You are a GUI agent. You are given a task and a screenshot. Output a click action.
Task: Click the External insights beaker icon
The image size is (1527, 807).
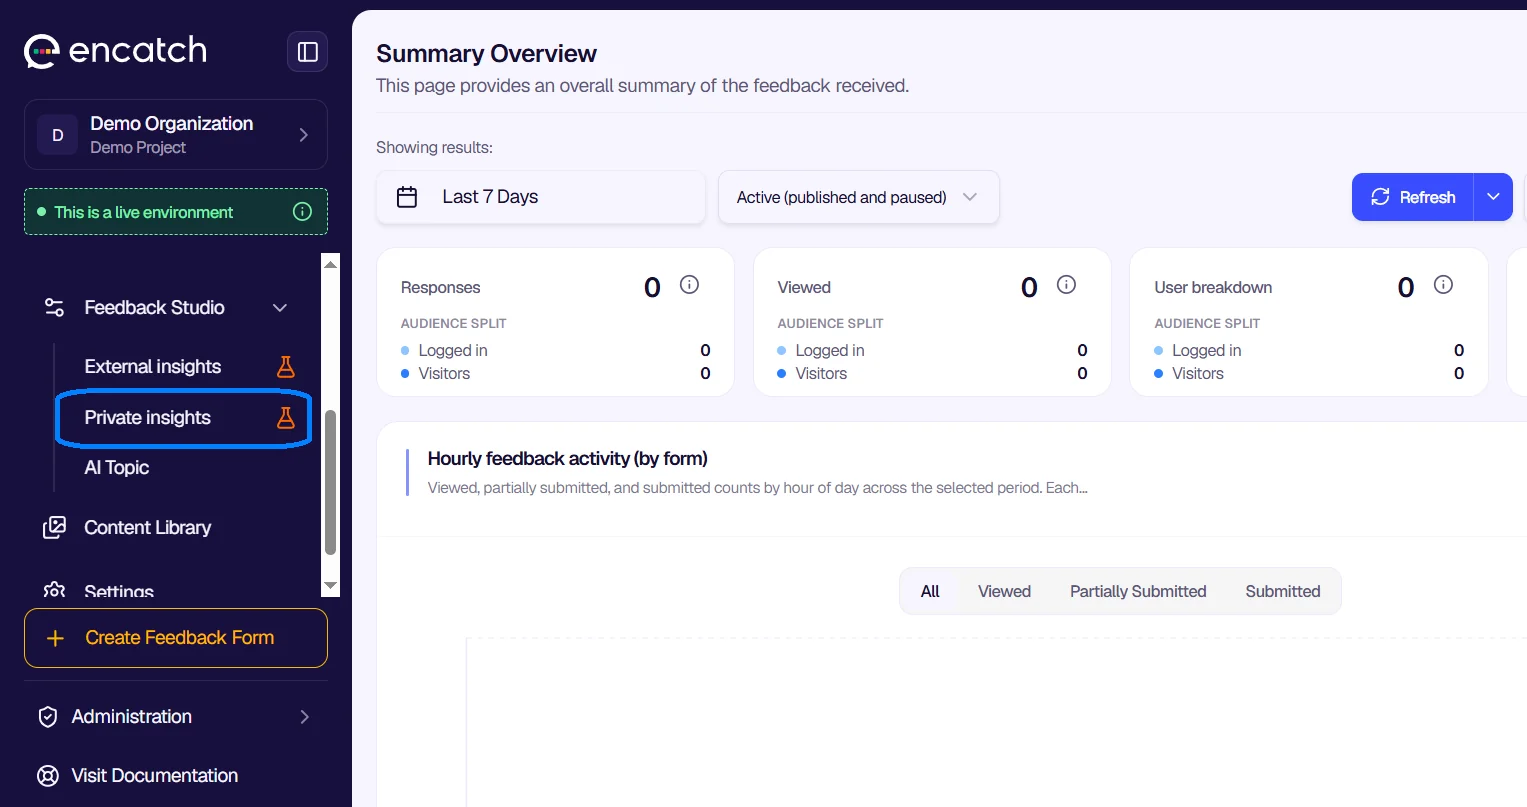[x=286, y=367]
